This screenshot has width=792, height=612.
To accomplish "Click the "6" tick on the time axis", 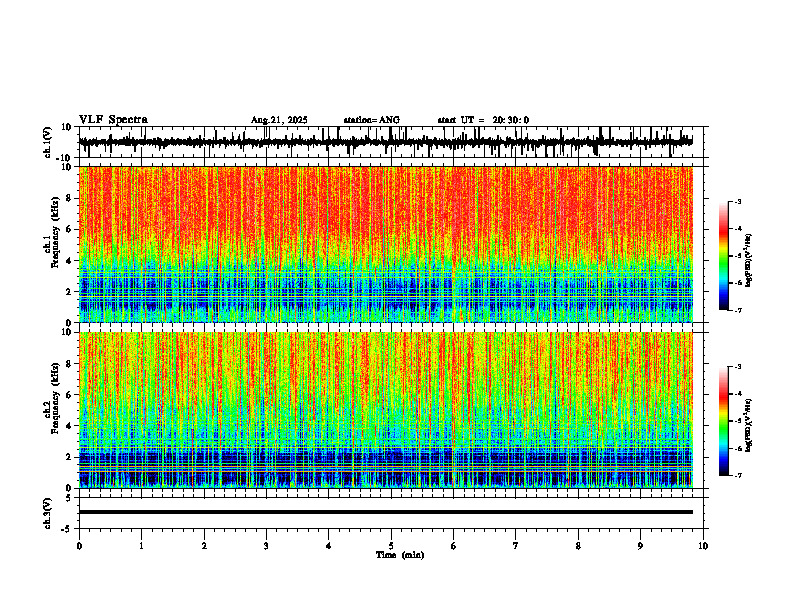I will click(x=453, y=546).
